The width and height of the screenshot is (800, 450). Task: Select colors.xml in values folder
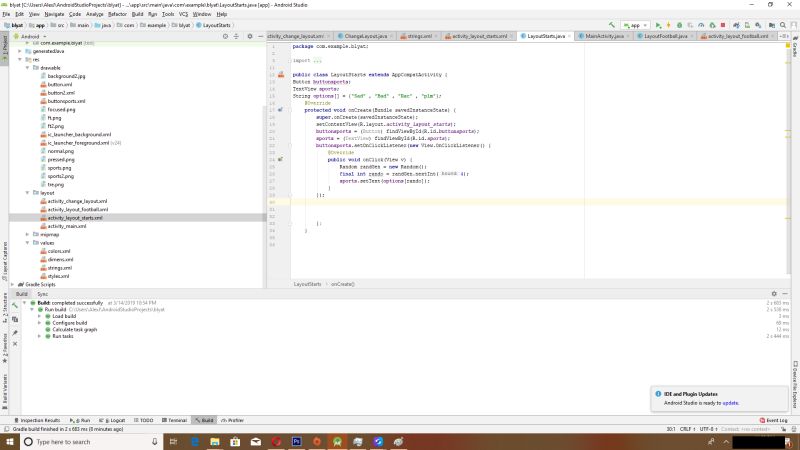point(59,251)
